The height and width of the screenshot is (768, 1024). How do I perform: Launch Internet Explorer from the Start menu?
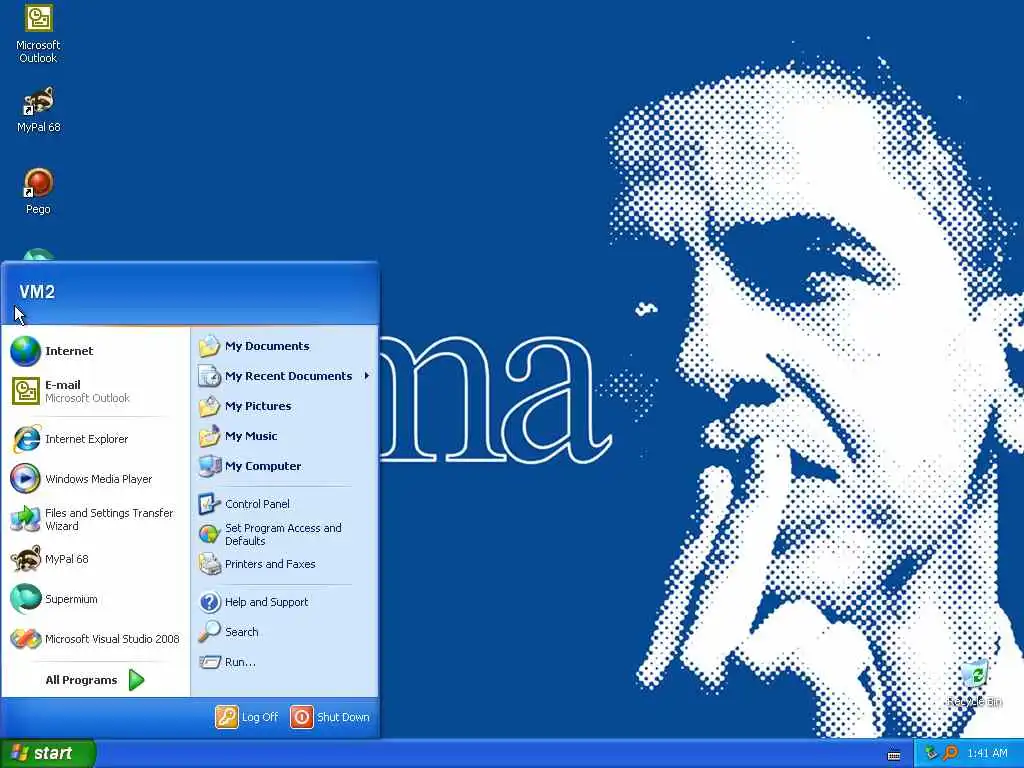[x=95, y=439]
